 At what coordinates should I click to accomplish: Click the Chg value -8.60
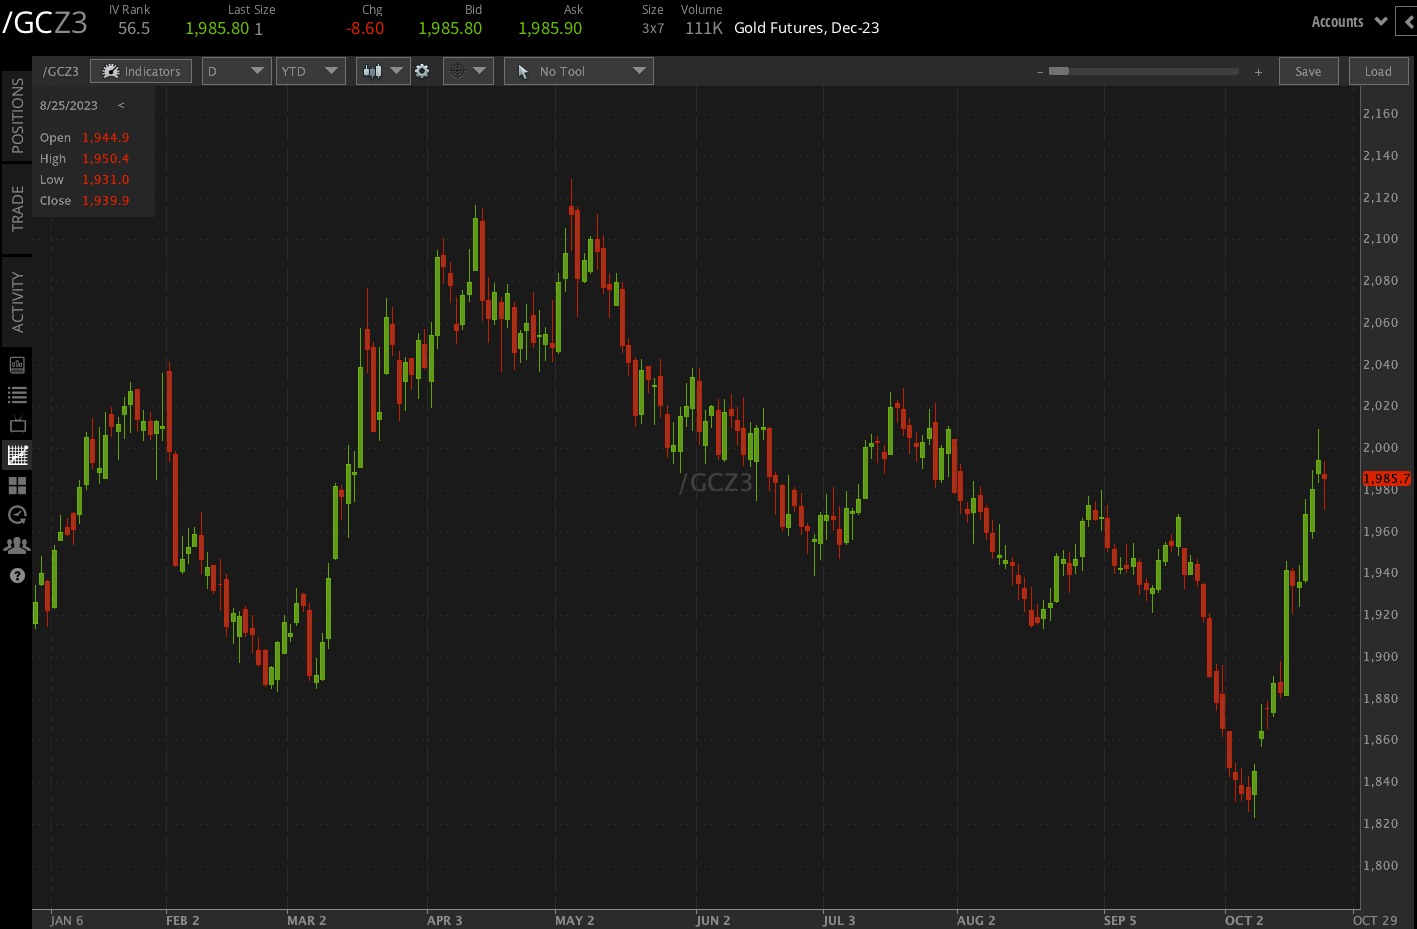coord(365,28)
